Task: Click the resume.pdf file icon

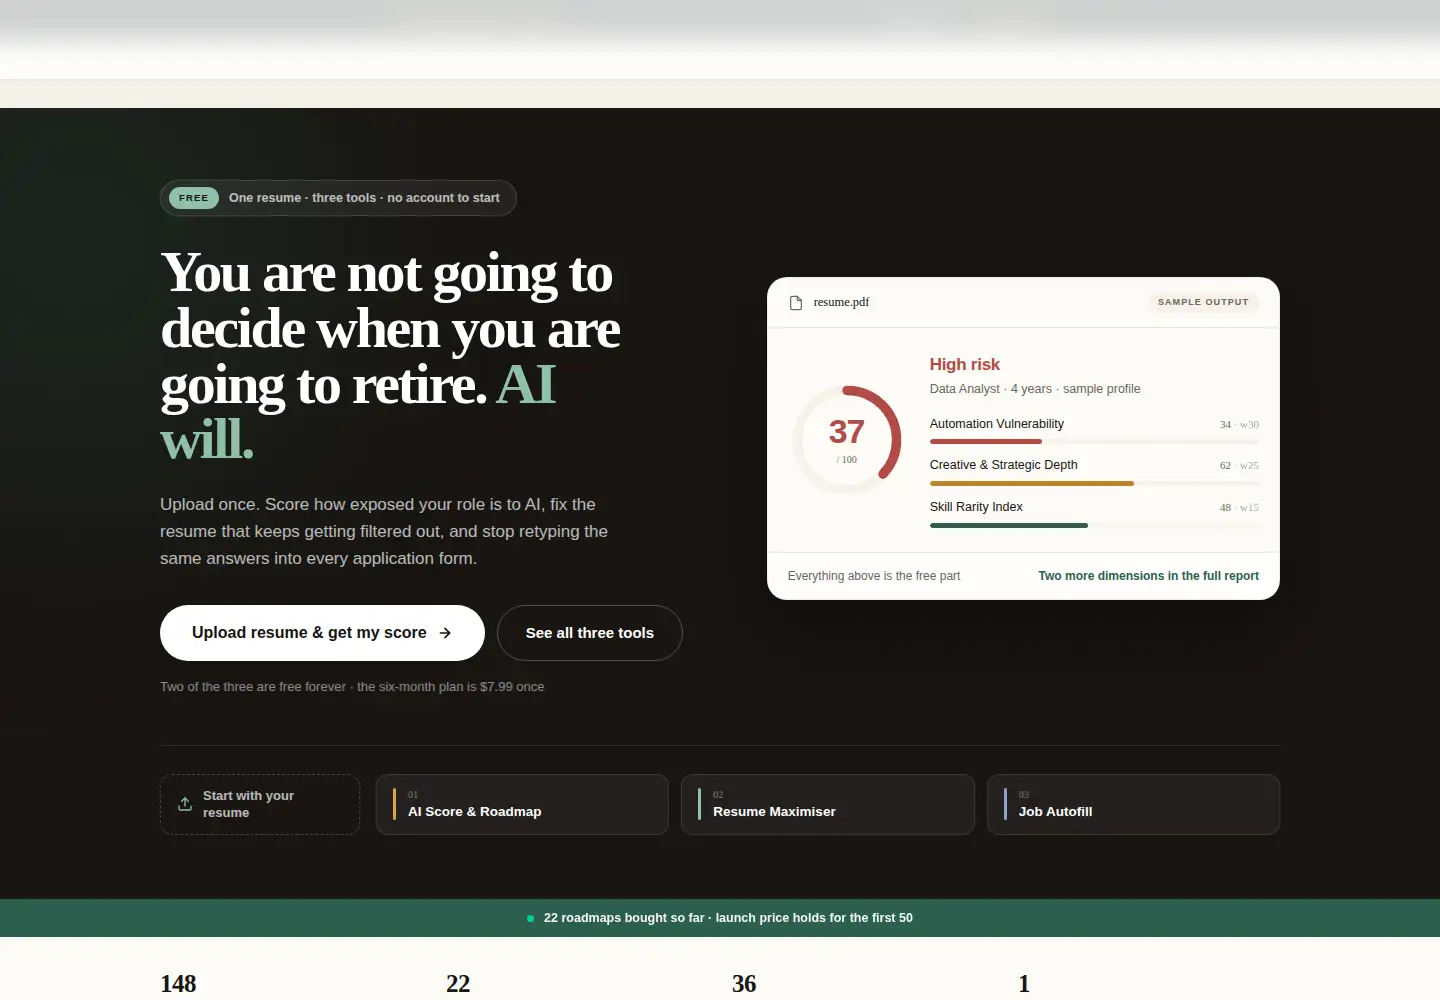Action: pyautogui.click(x=796, y=302)
